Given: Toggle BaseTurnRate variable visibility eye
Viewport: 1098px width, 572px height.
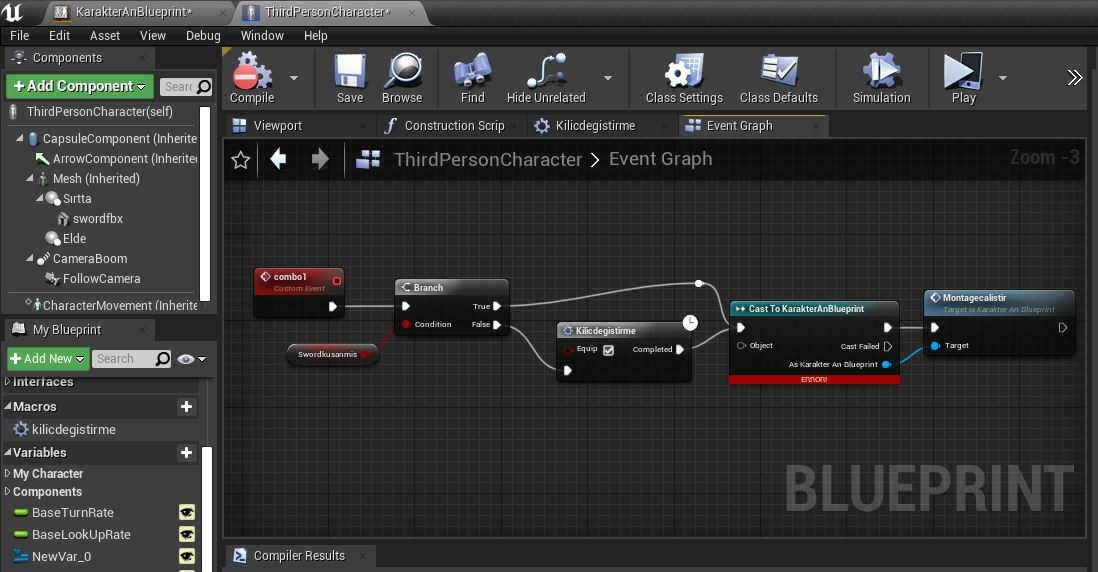Looking at the screenshot, I should [186, 512].
